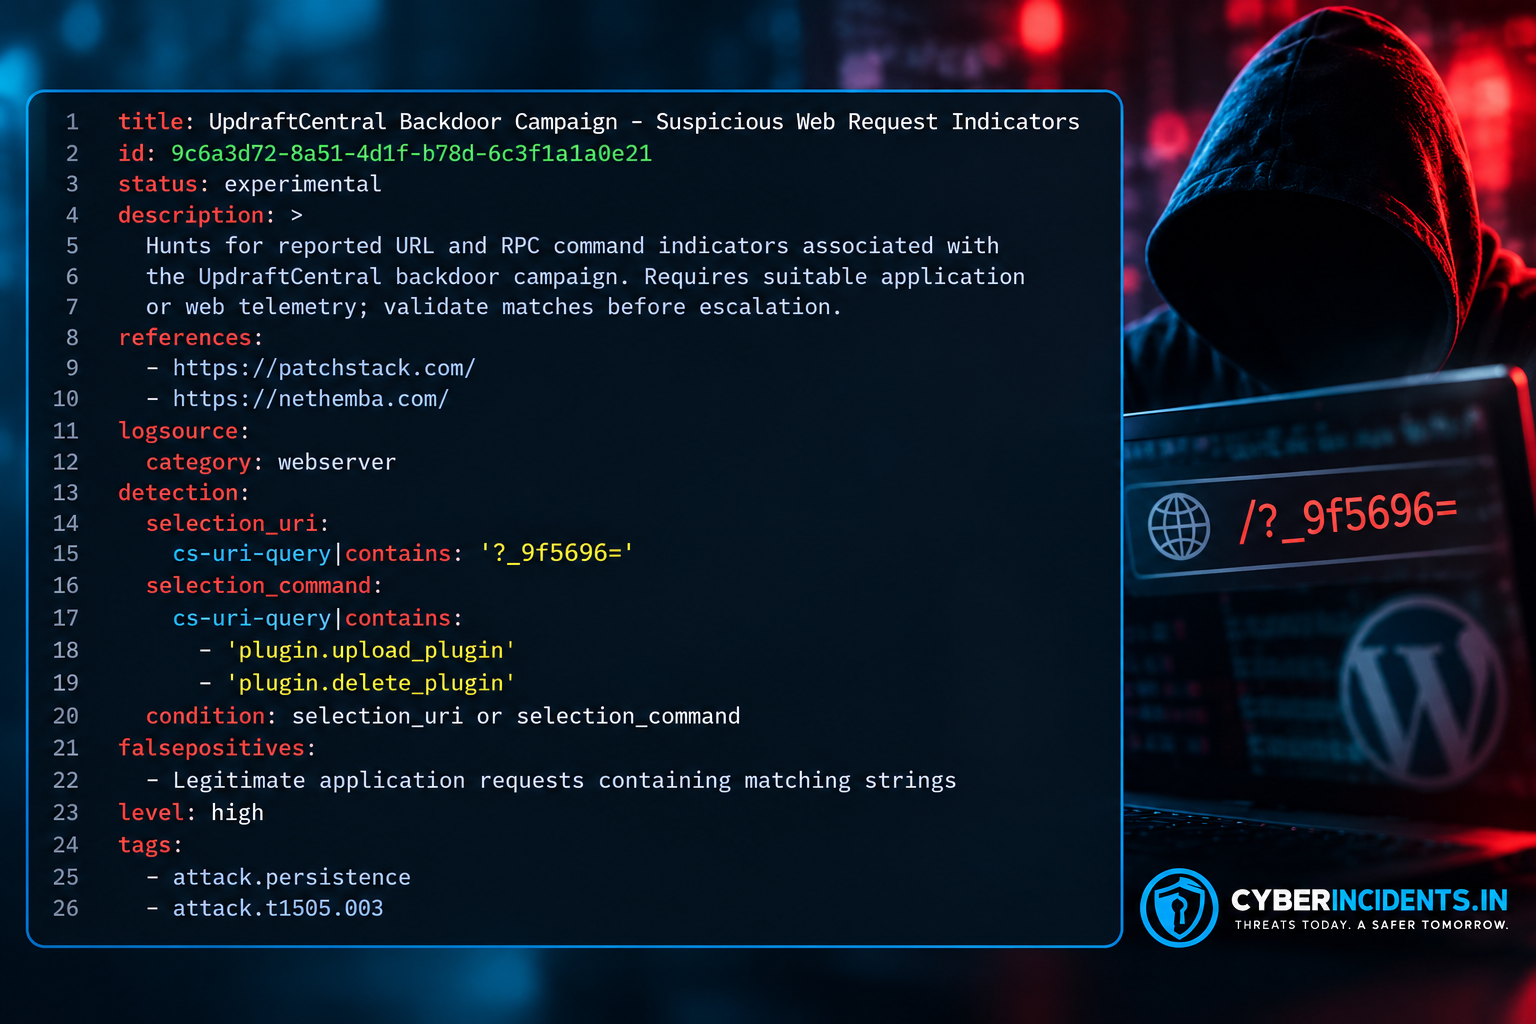Click 'experimental' status value

click(303, 184)
